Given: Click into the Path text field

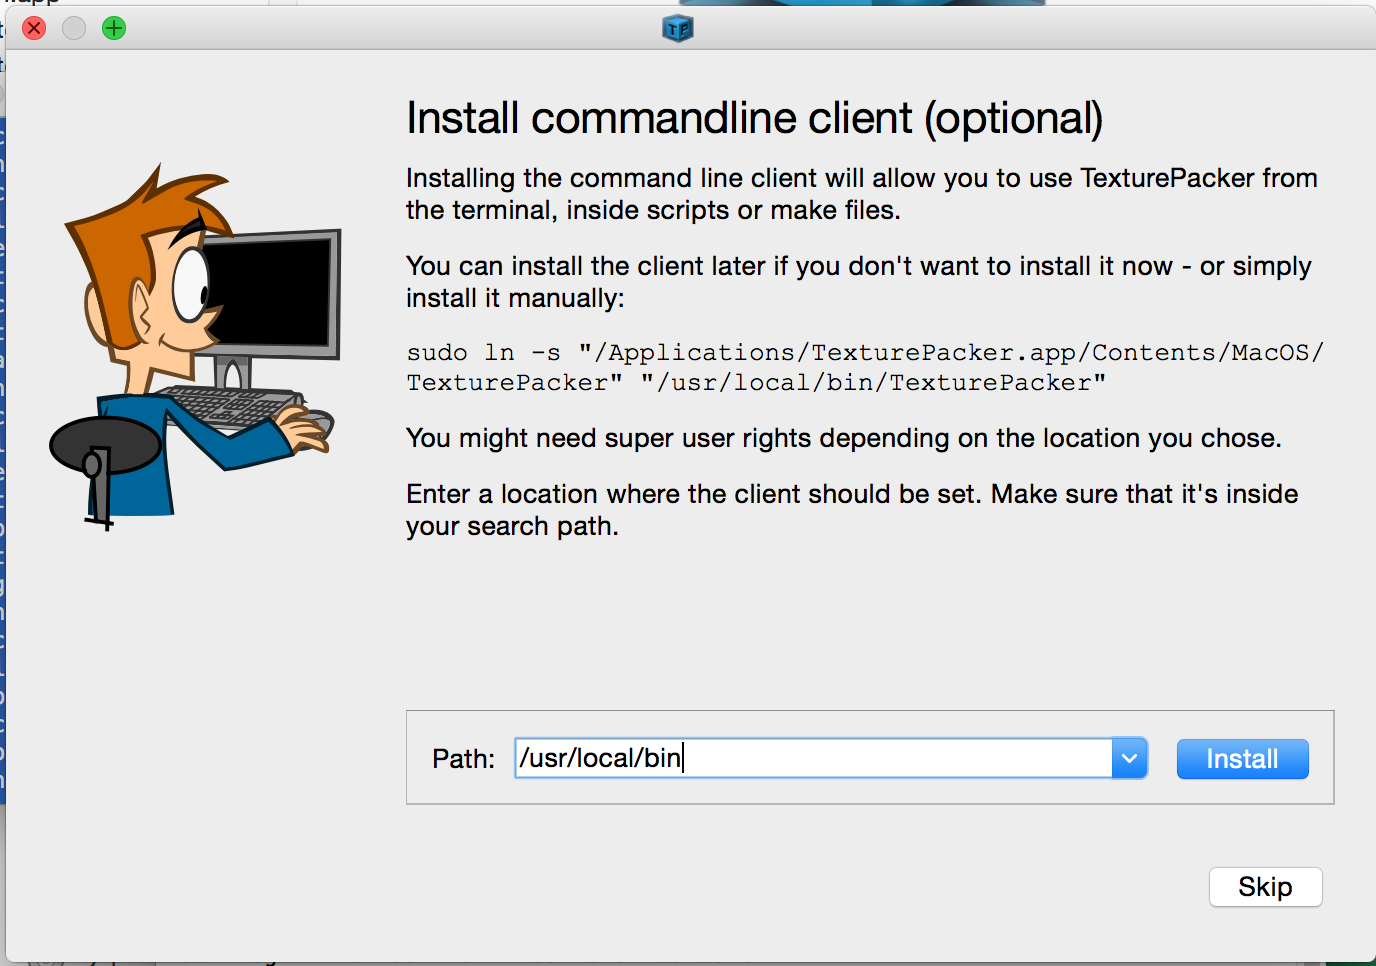Looking at the screenshot, I should click(x=812, y=759).
